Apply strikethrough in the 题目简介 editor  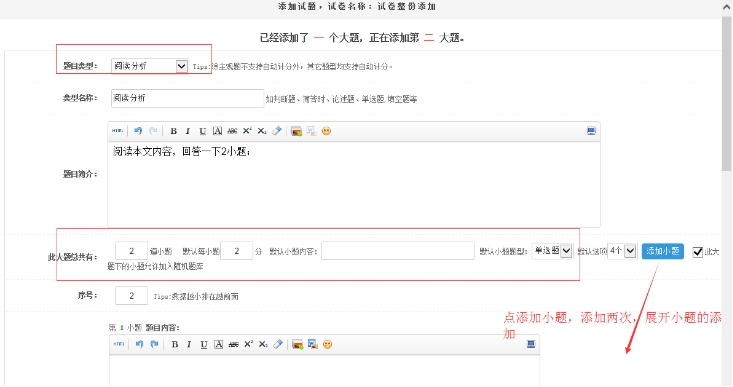click(232, 131)
